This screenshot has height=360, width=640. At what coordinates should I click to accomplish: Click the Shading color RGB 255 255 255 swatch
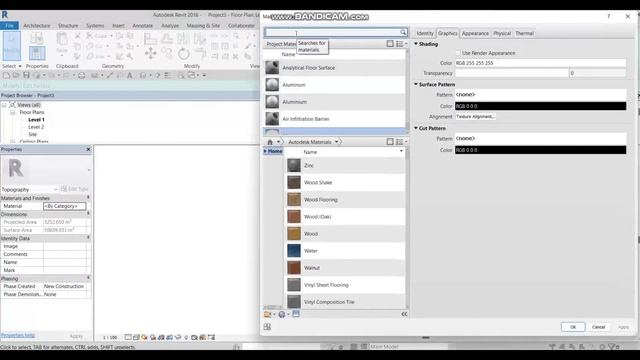tap(540, 63)
